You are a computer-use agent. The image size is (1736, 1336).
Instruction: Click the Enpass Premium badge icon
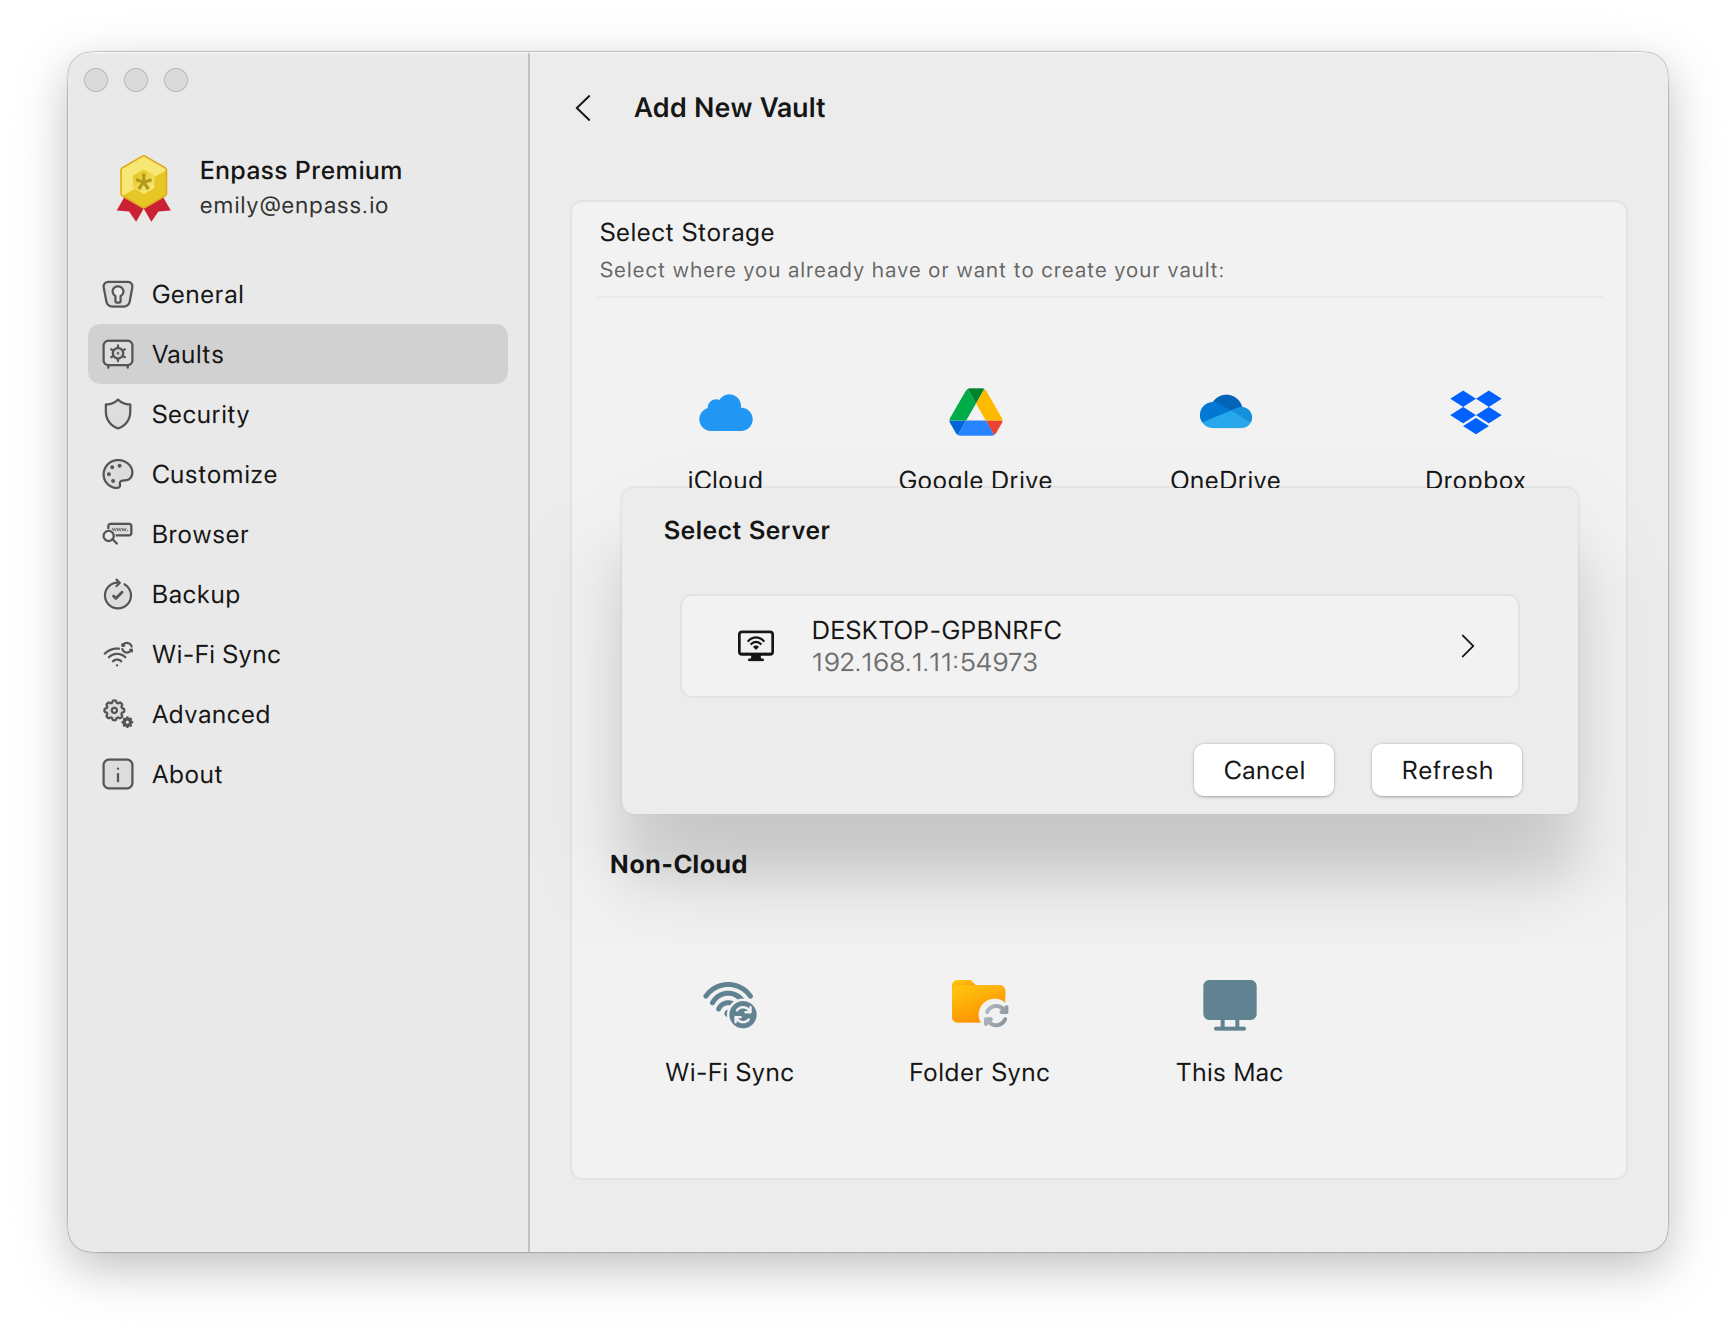coord(144,188)
